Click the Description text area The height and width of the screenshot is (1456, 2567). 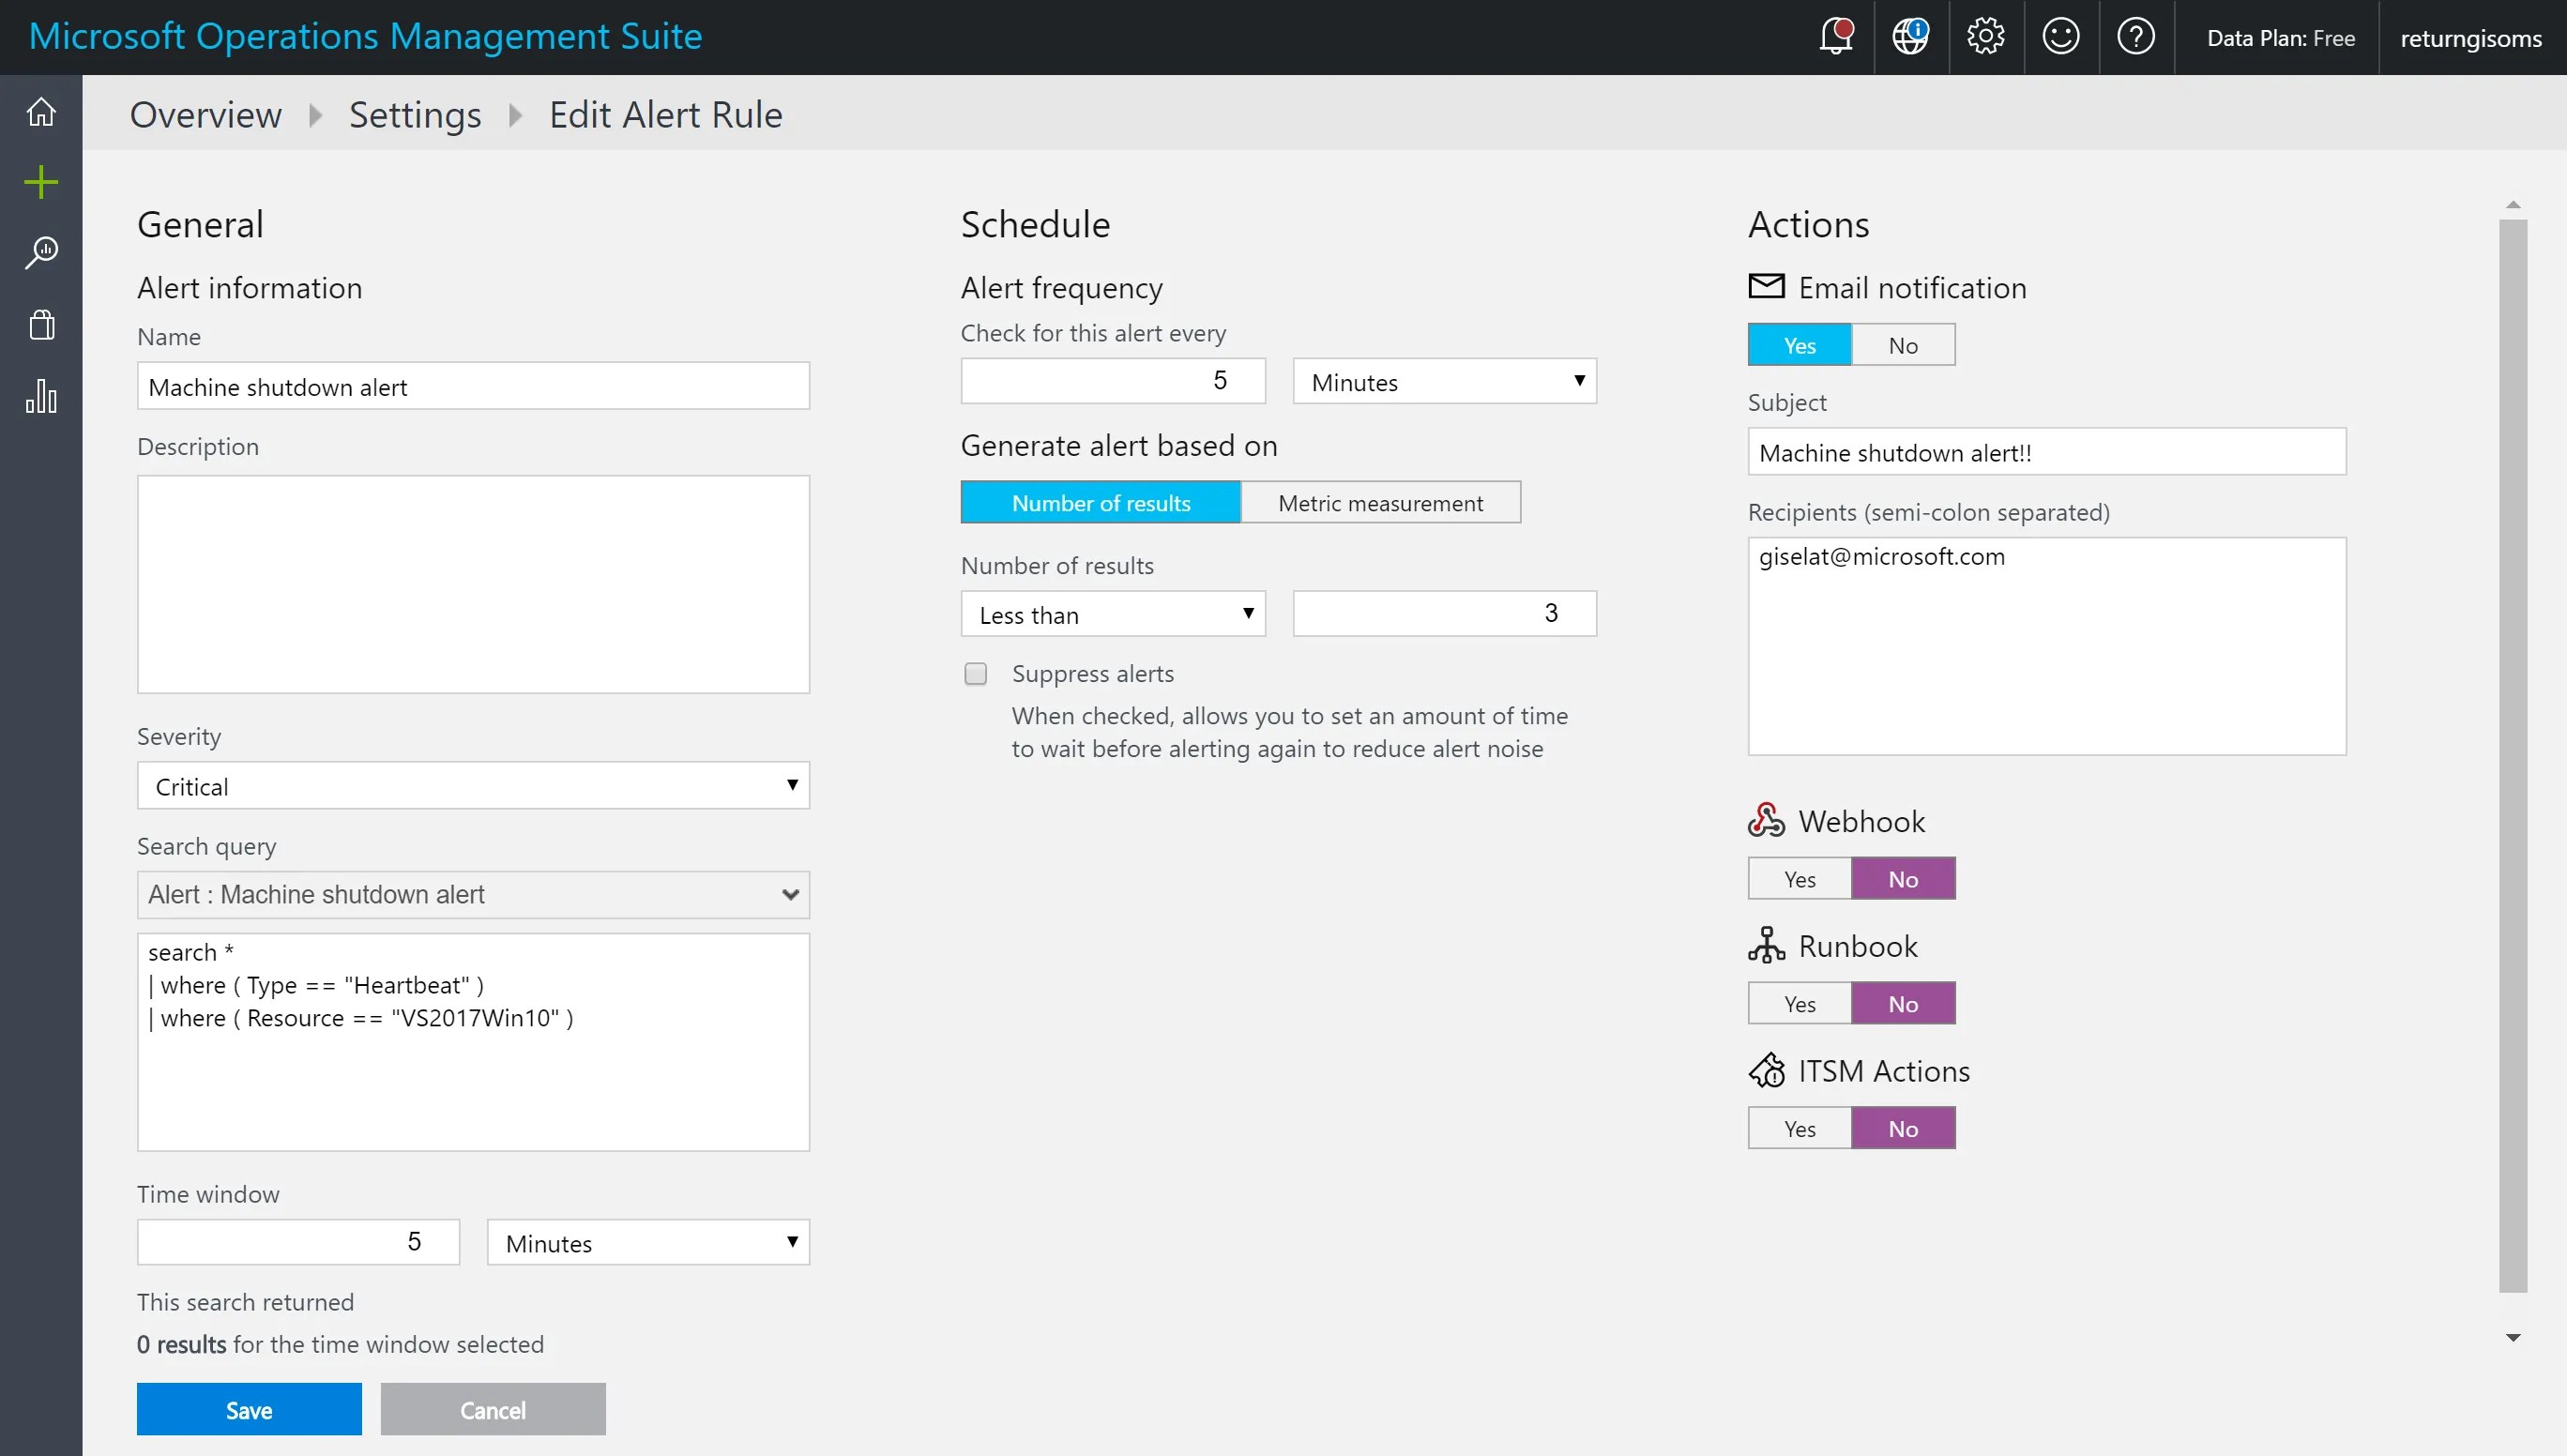(x=473, y=585)
